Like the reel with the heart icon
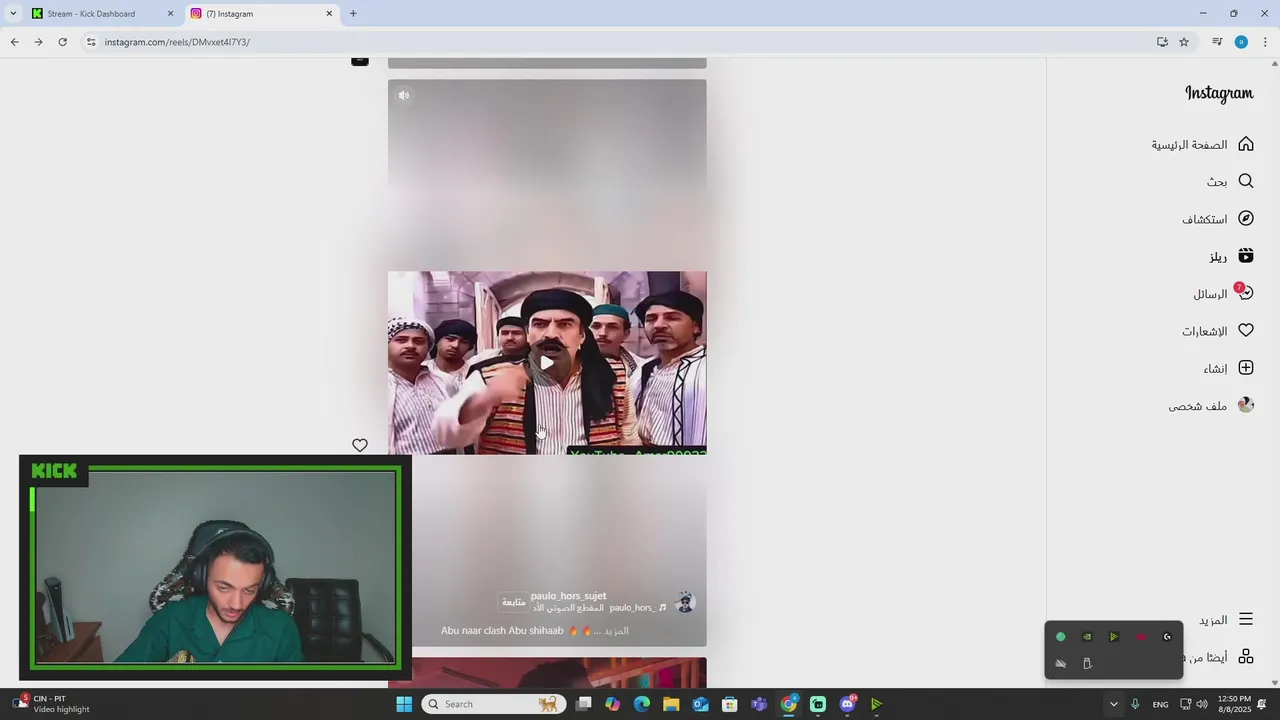The height and width of the screenshot is (720, 1280). [x=360, y=445]
